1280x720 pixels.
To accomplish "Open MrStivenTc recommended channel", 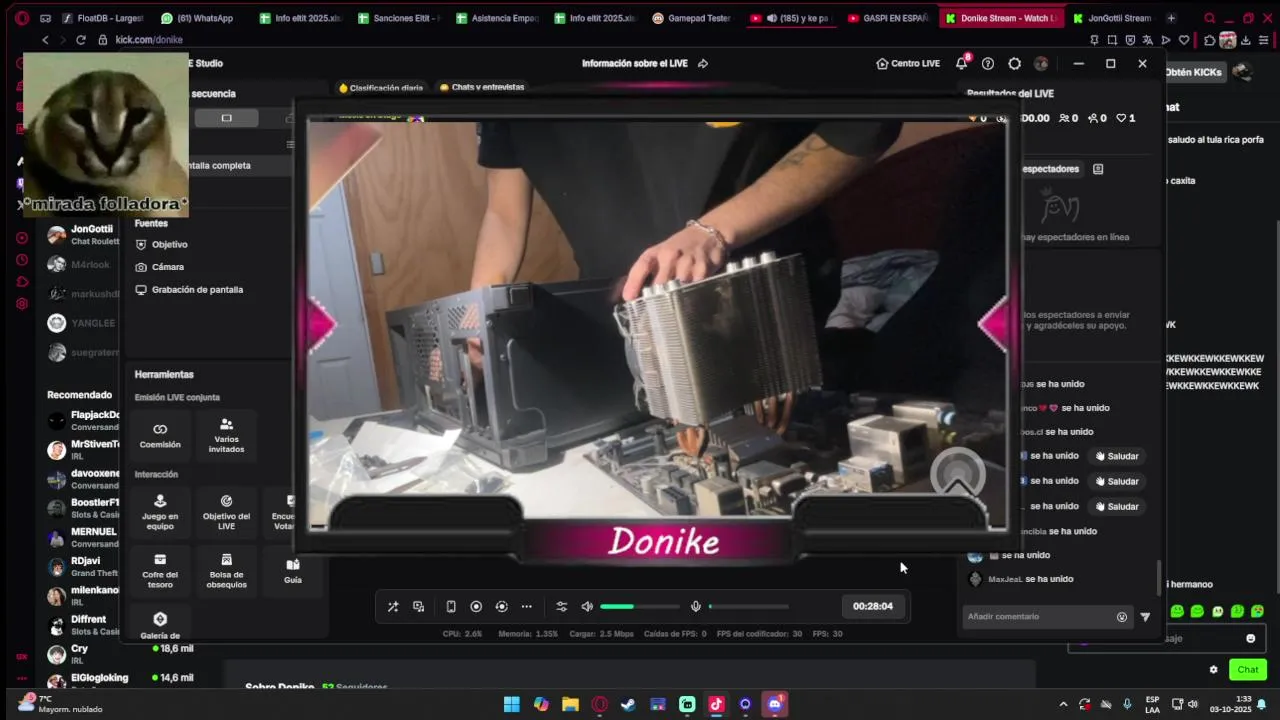I will click(83, 449).
